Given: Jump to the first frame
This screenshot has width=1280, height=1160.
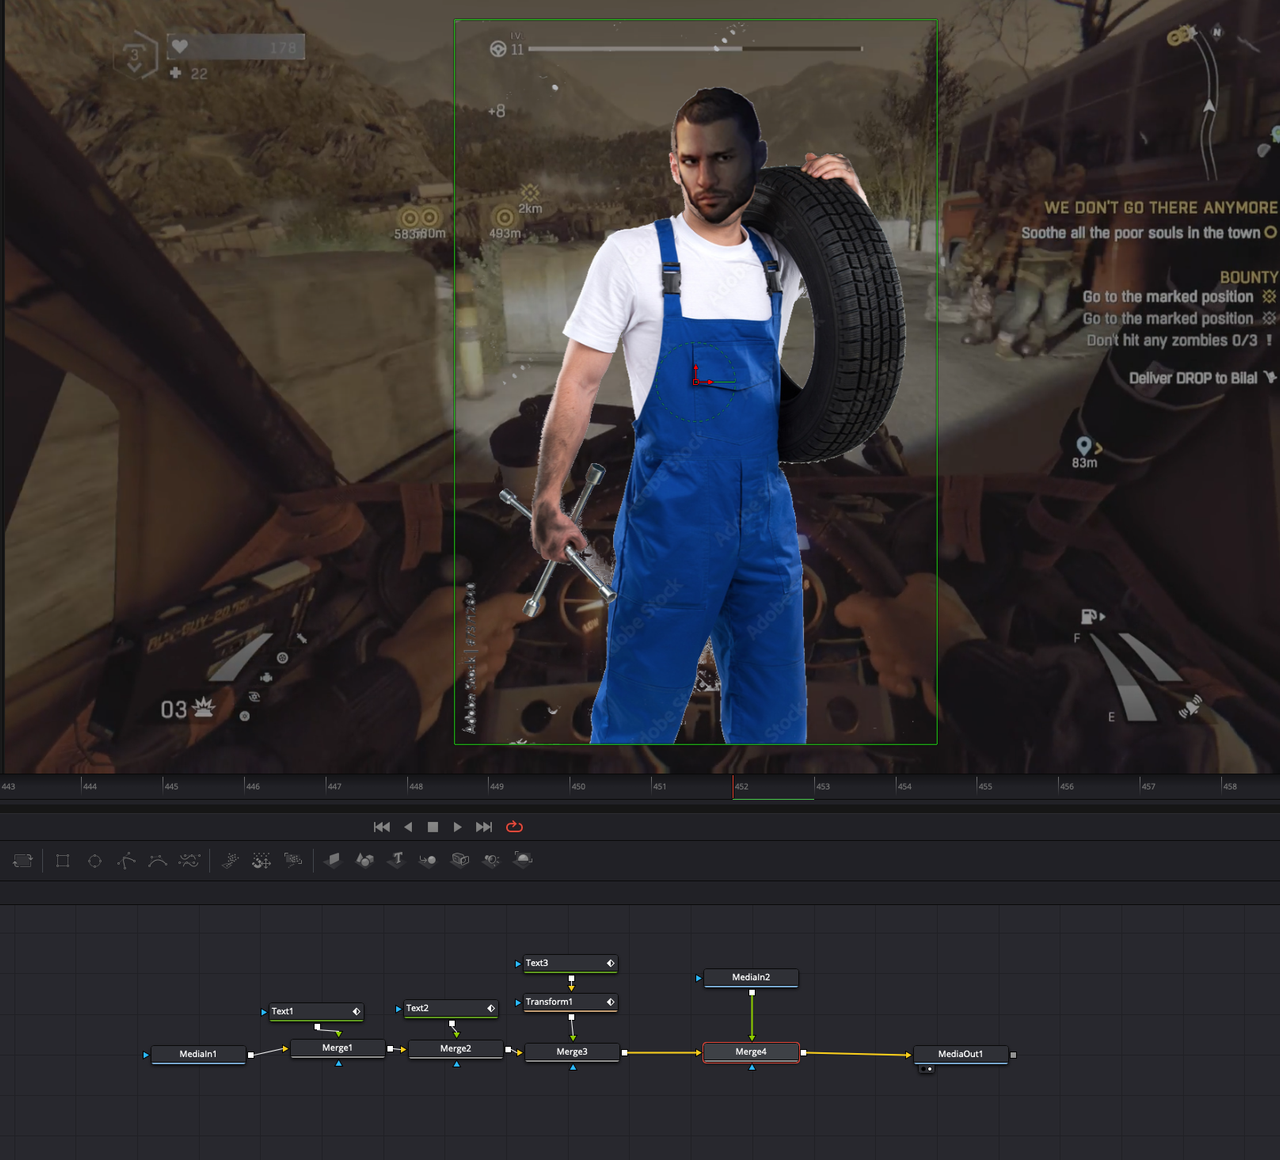Looking at the screenshot, I should coord(381,827).
